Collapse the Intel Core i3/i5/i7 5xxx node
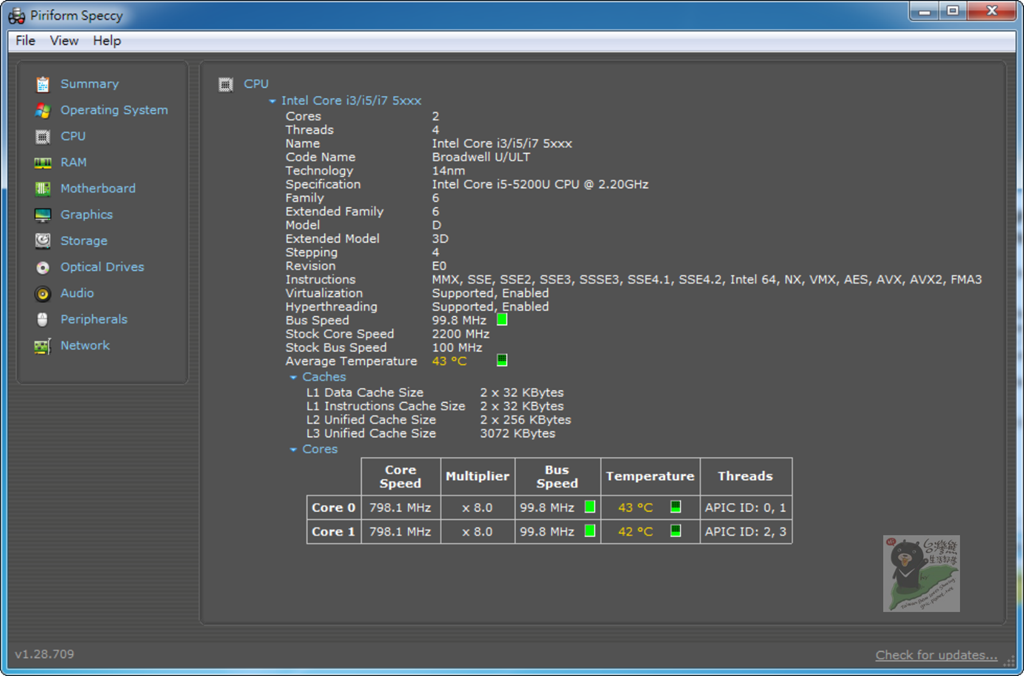Screen dimensions: 1024x676 click(x=272, y=101)
